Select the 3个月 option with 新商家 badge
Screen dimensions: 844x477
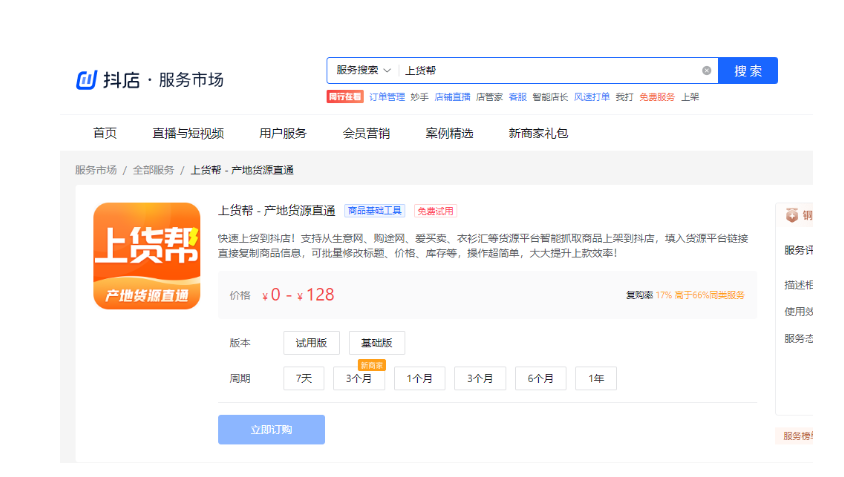click(358, 378)
